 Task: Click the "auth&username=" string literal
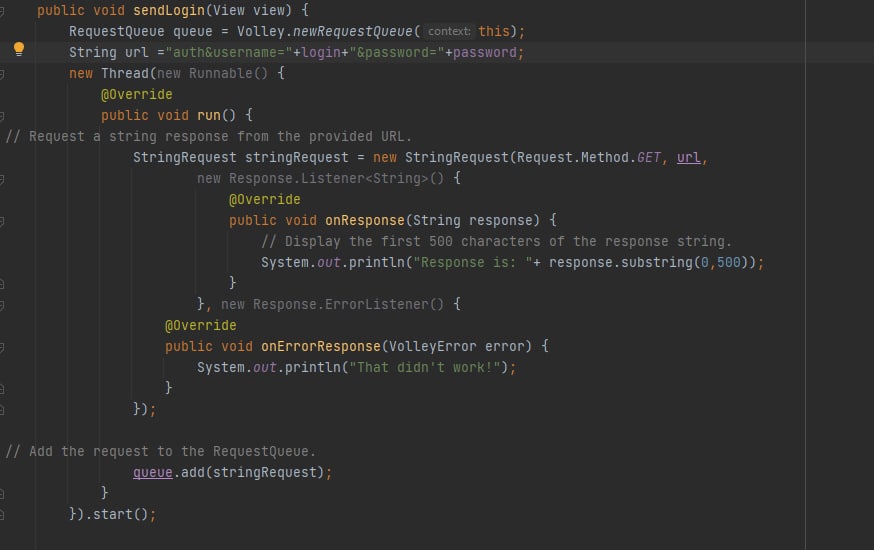pyautogui.click(x=229, y=52)
